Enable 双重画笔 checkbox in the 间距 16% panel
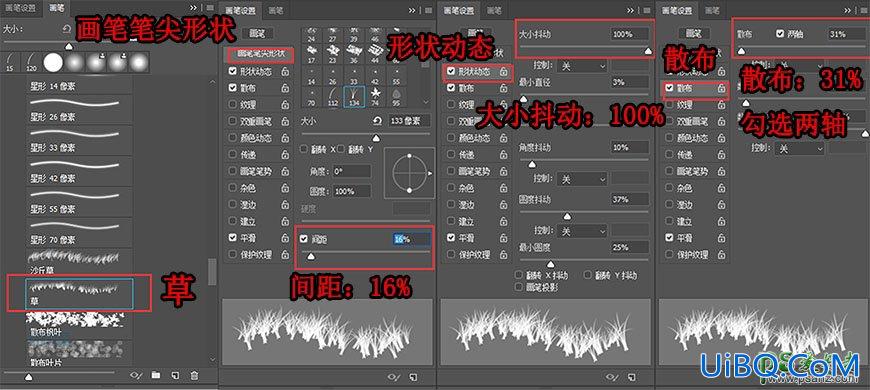This screenshot has height=390, width=870. pos(232,121)
